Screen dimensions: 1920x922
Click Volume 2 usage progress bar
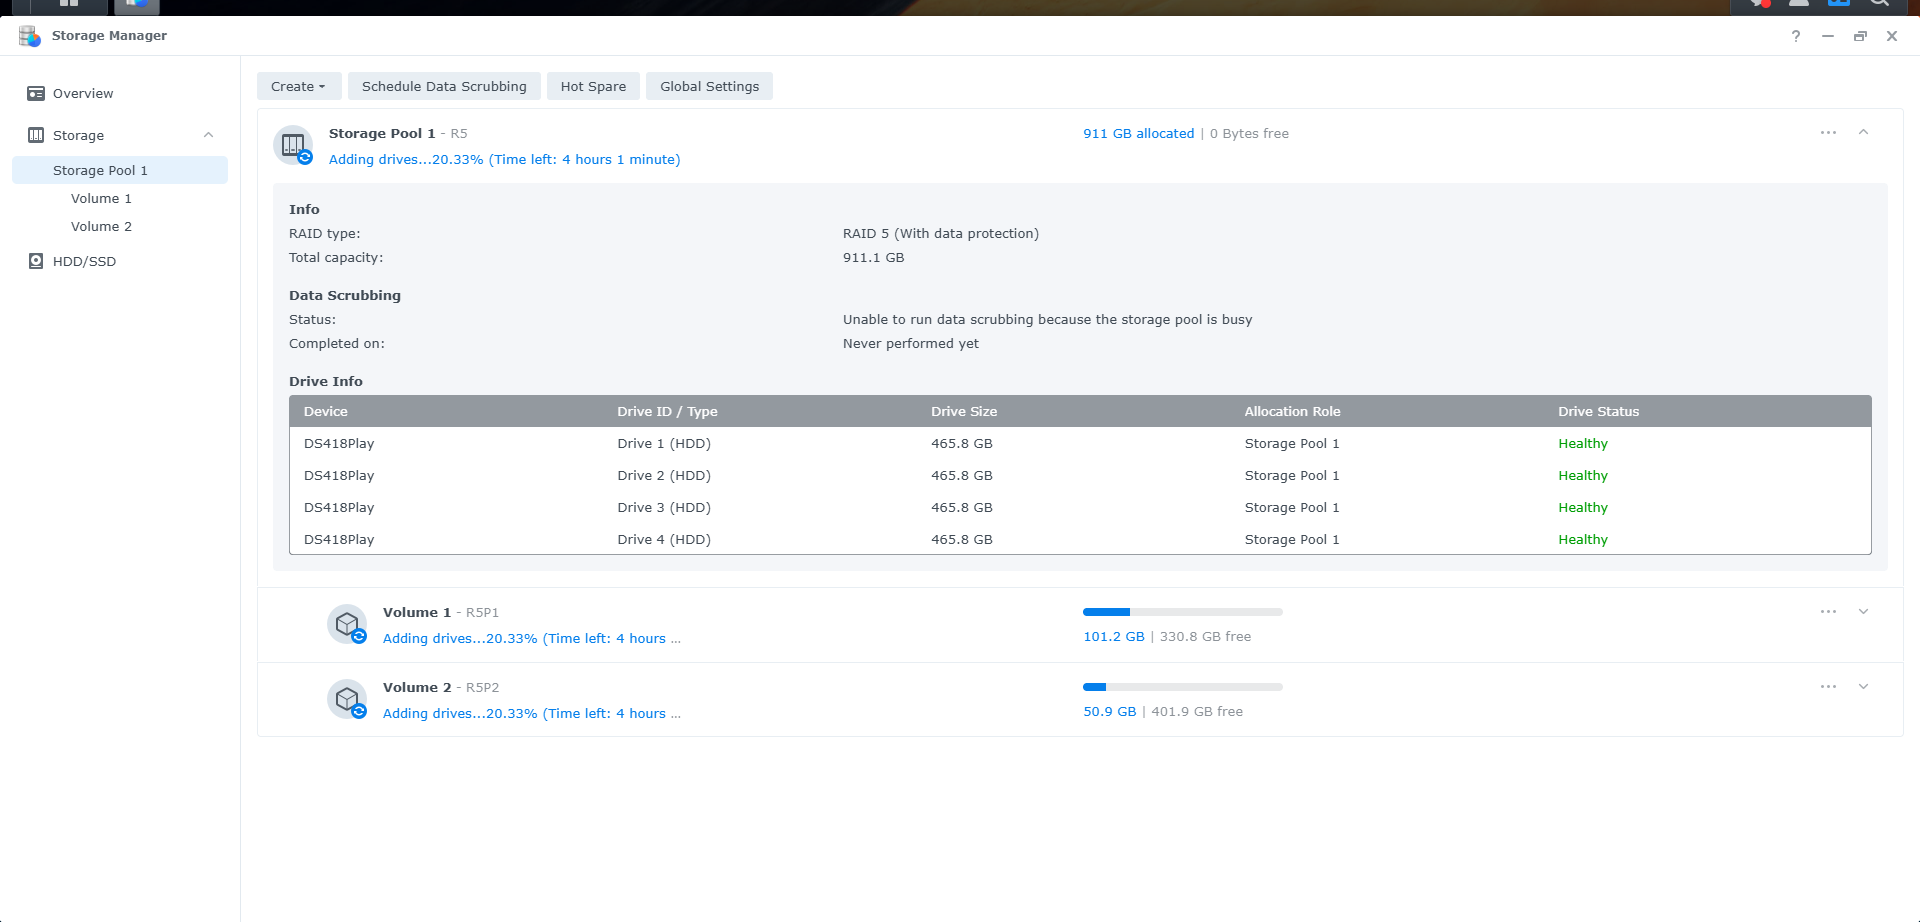pyautogui.click(x=1182, y=686)
